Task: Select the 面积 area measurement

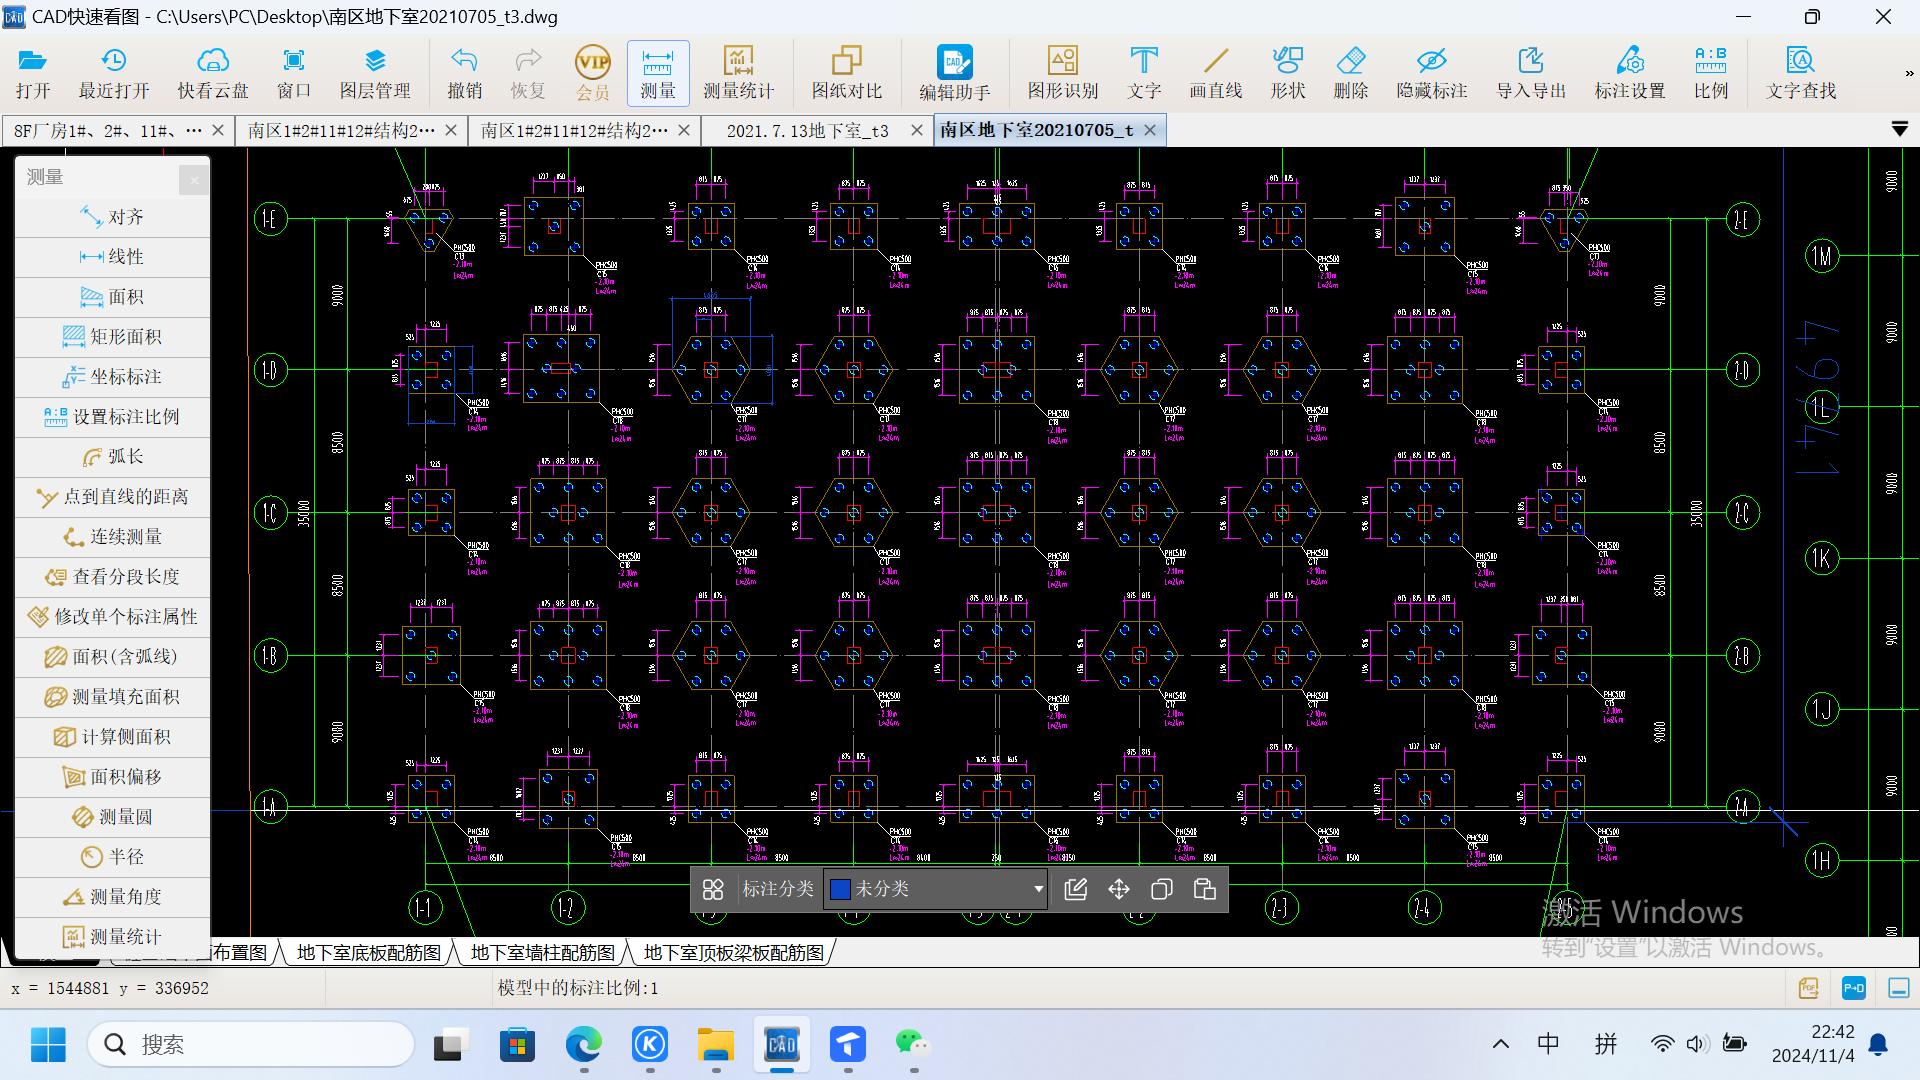Action: tap(113, 297)
